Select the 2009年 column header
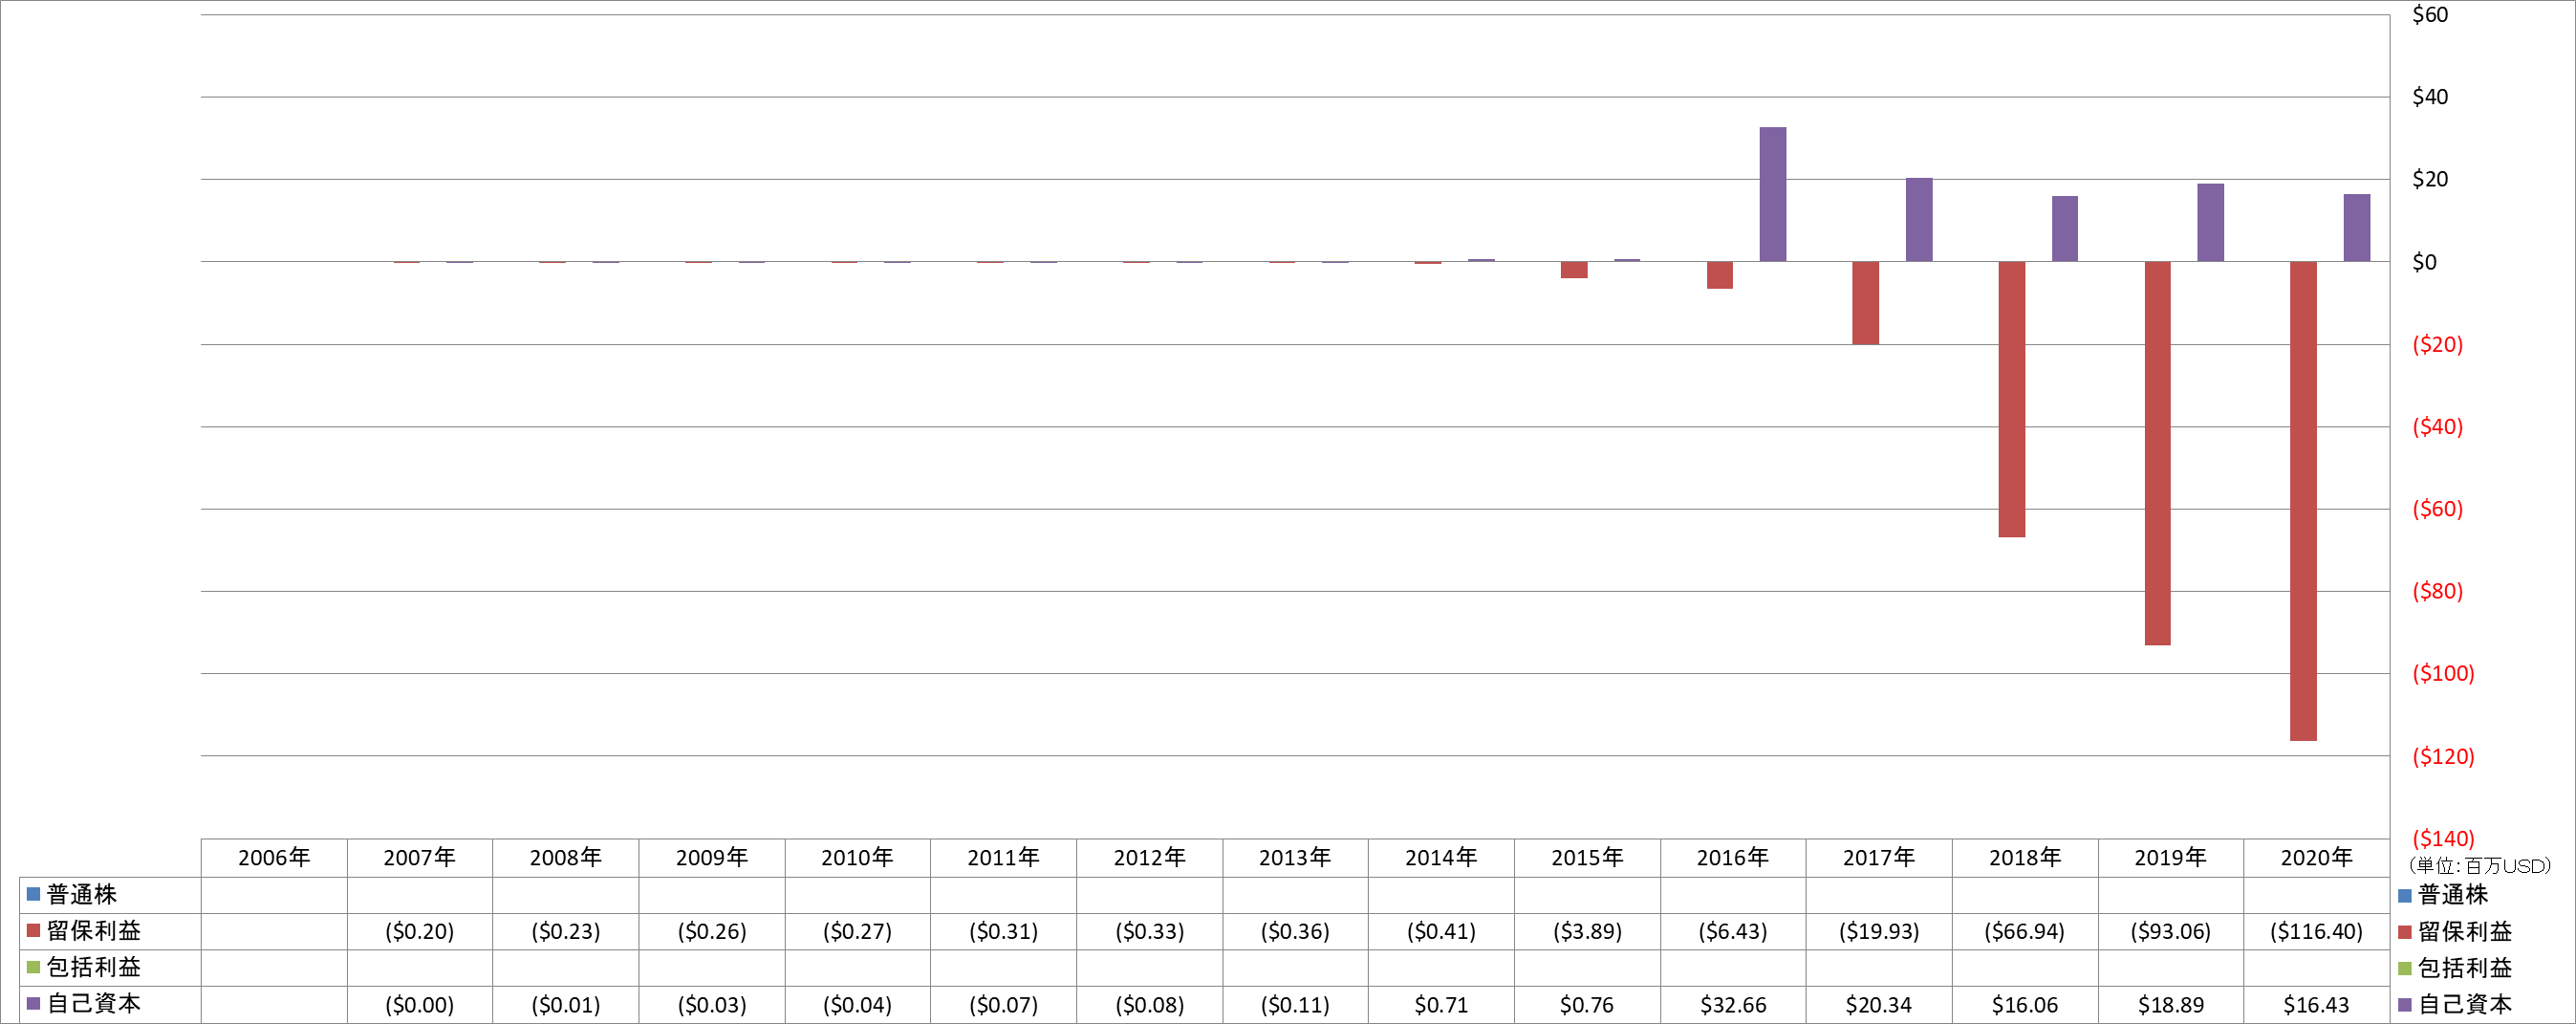Screen dimensions: 2576x1024 pyautogui.click(x=712, y=858)
